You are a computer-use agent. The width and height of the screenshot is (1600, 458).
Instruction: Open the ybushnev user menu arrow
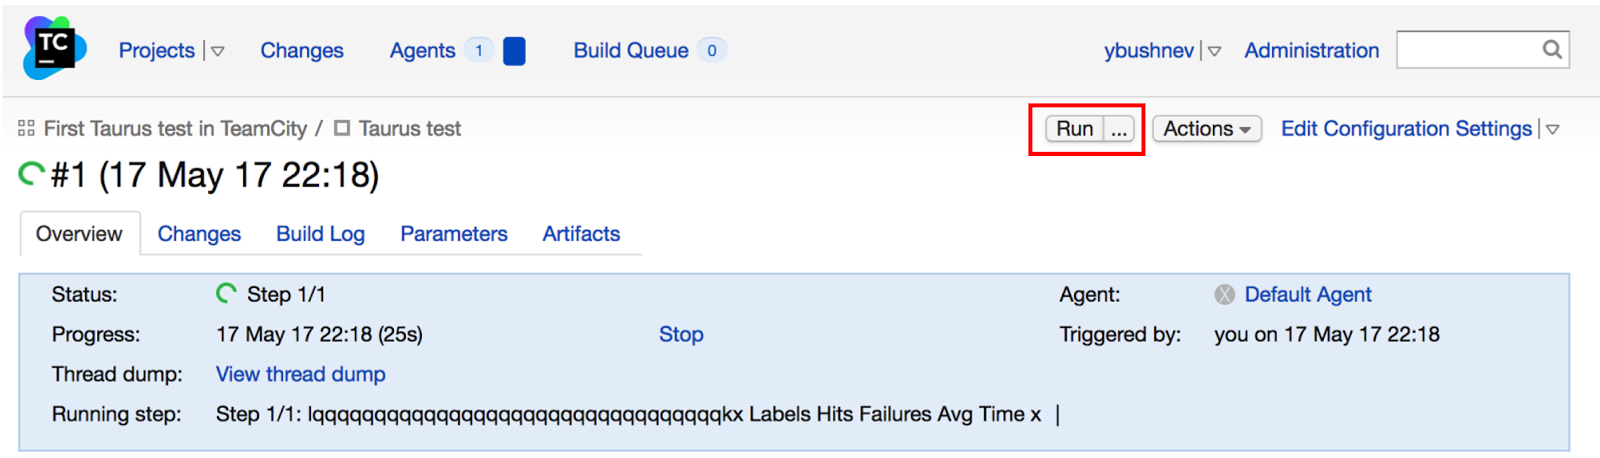[x=1214, y=51]
